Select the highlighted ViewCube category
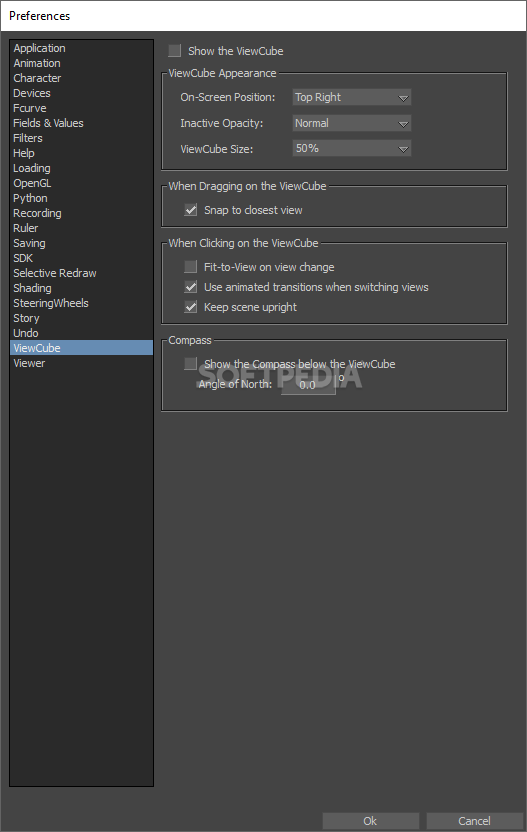The height and width of the screenshot is (832, 527). (82, 348)
